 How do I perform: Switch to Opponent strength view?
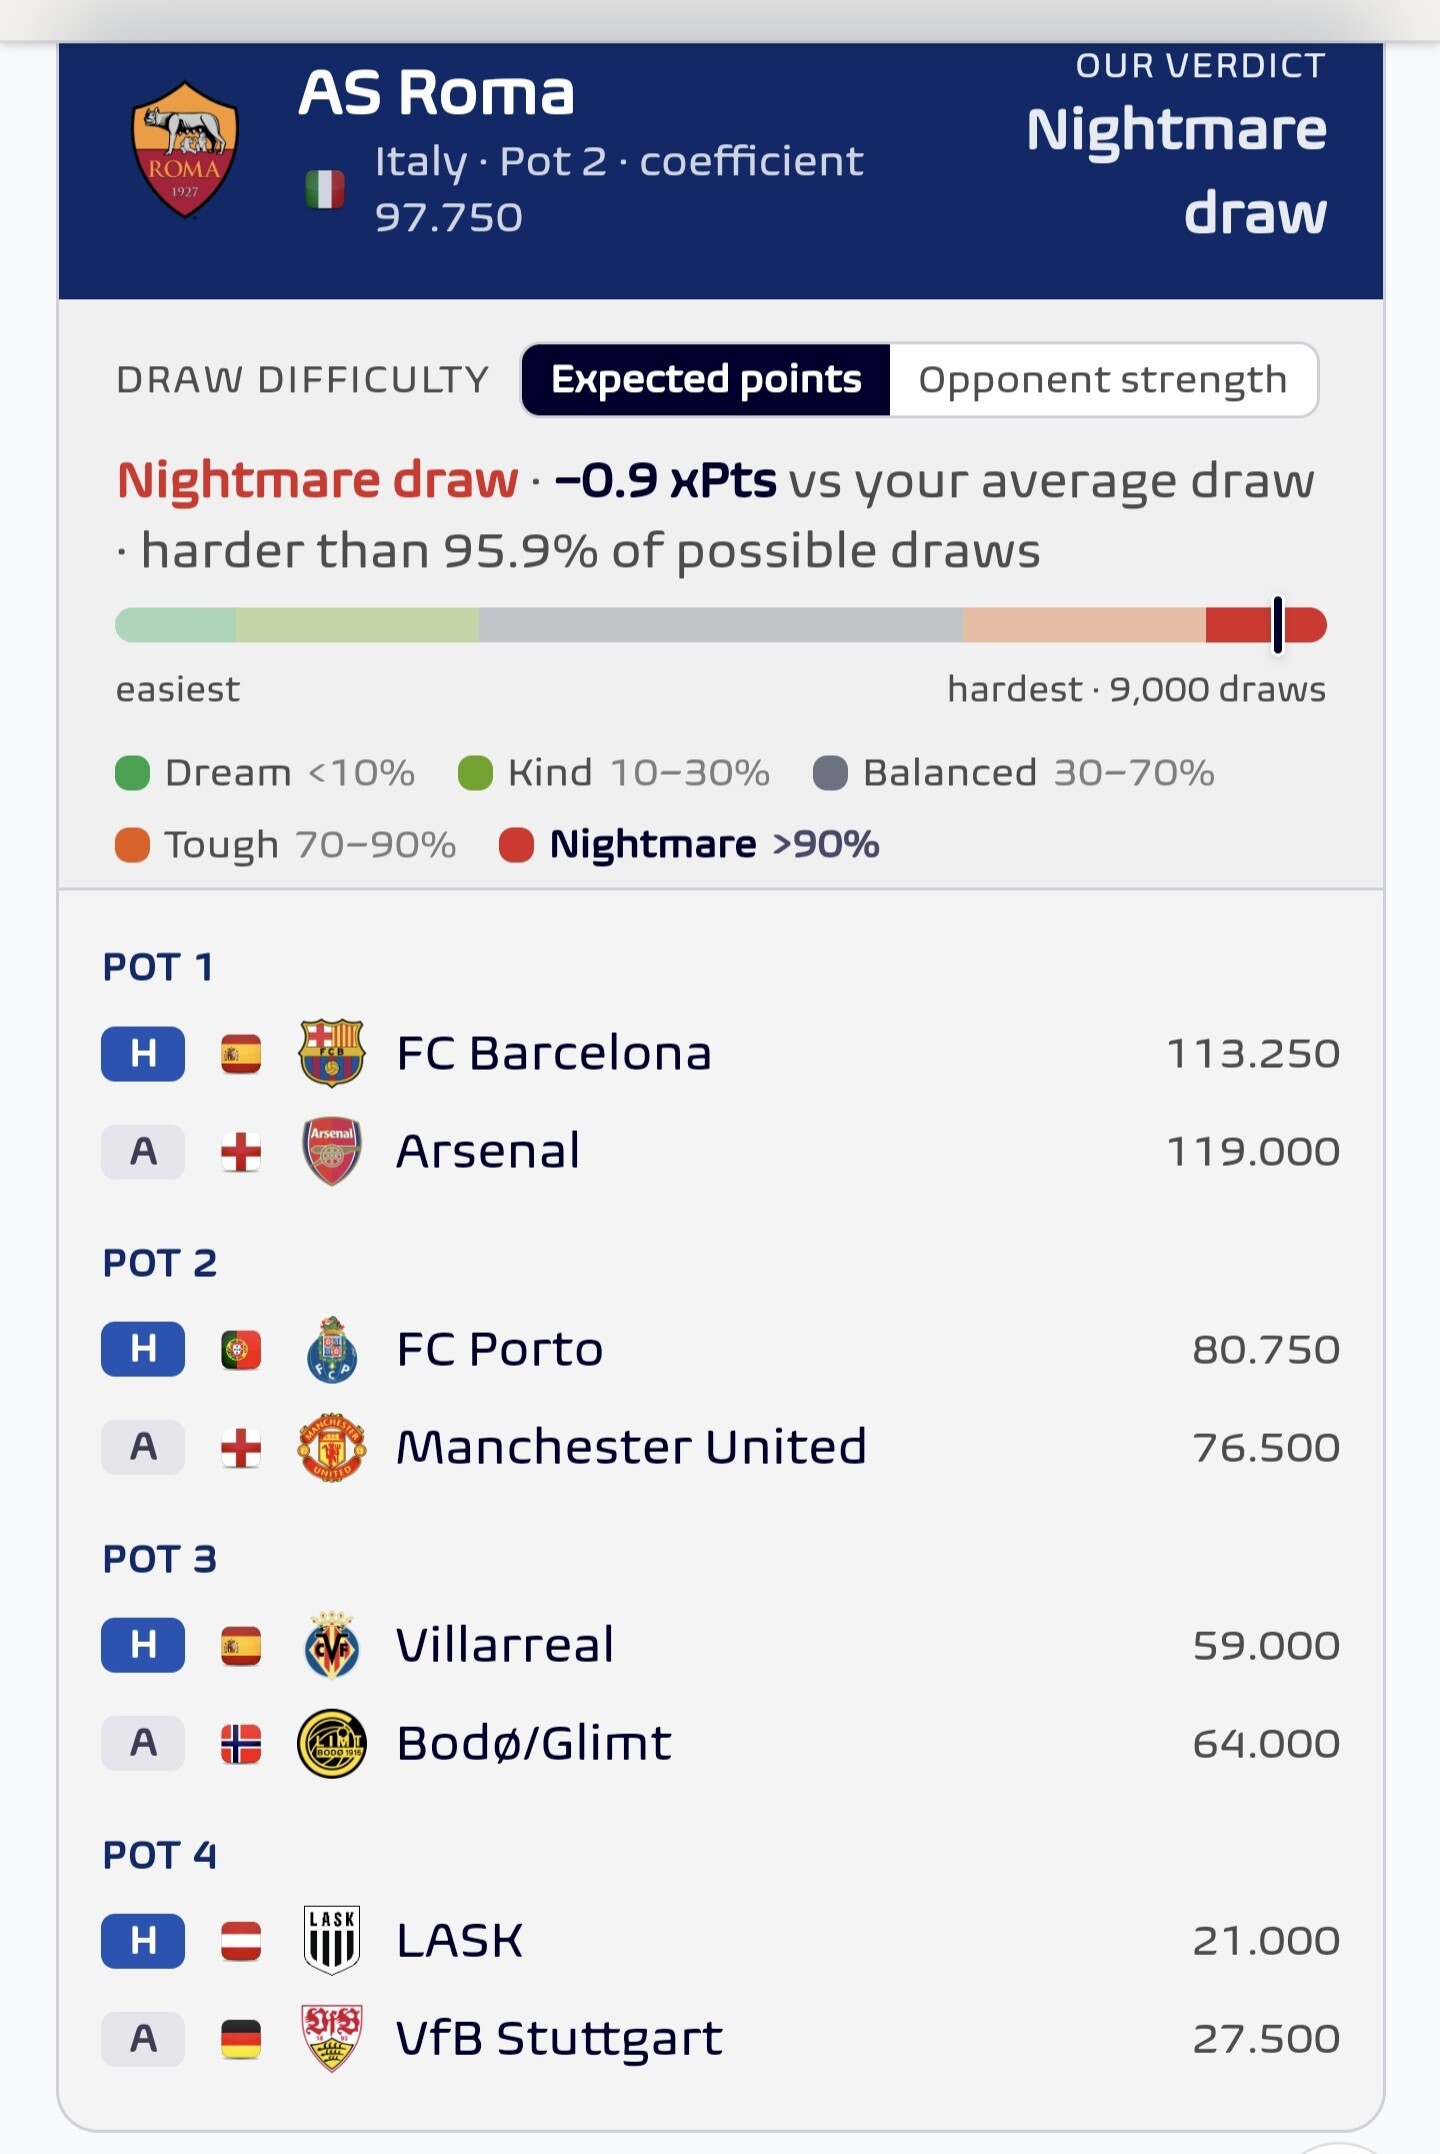tap(1102, 380)
